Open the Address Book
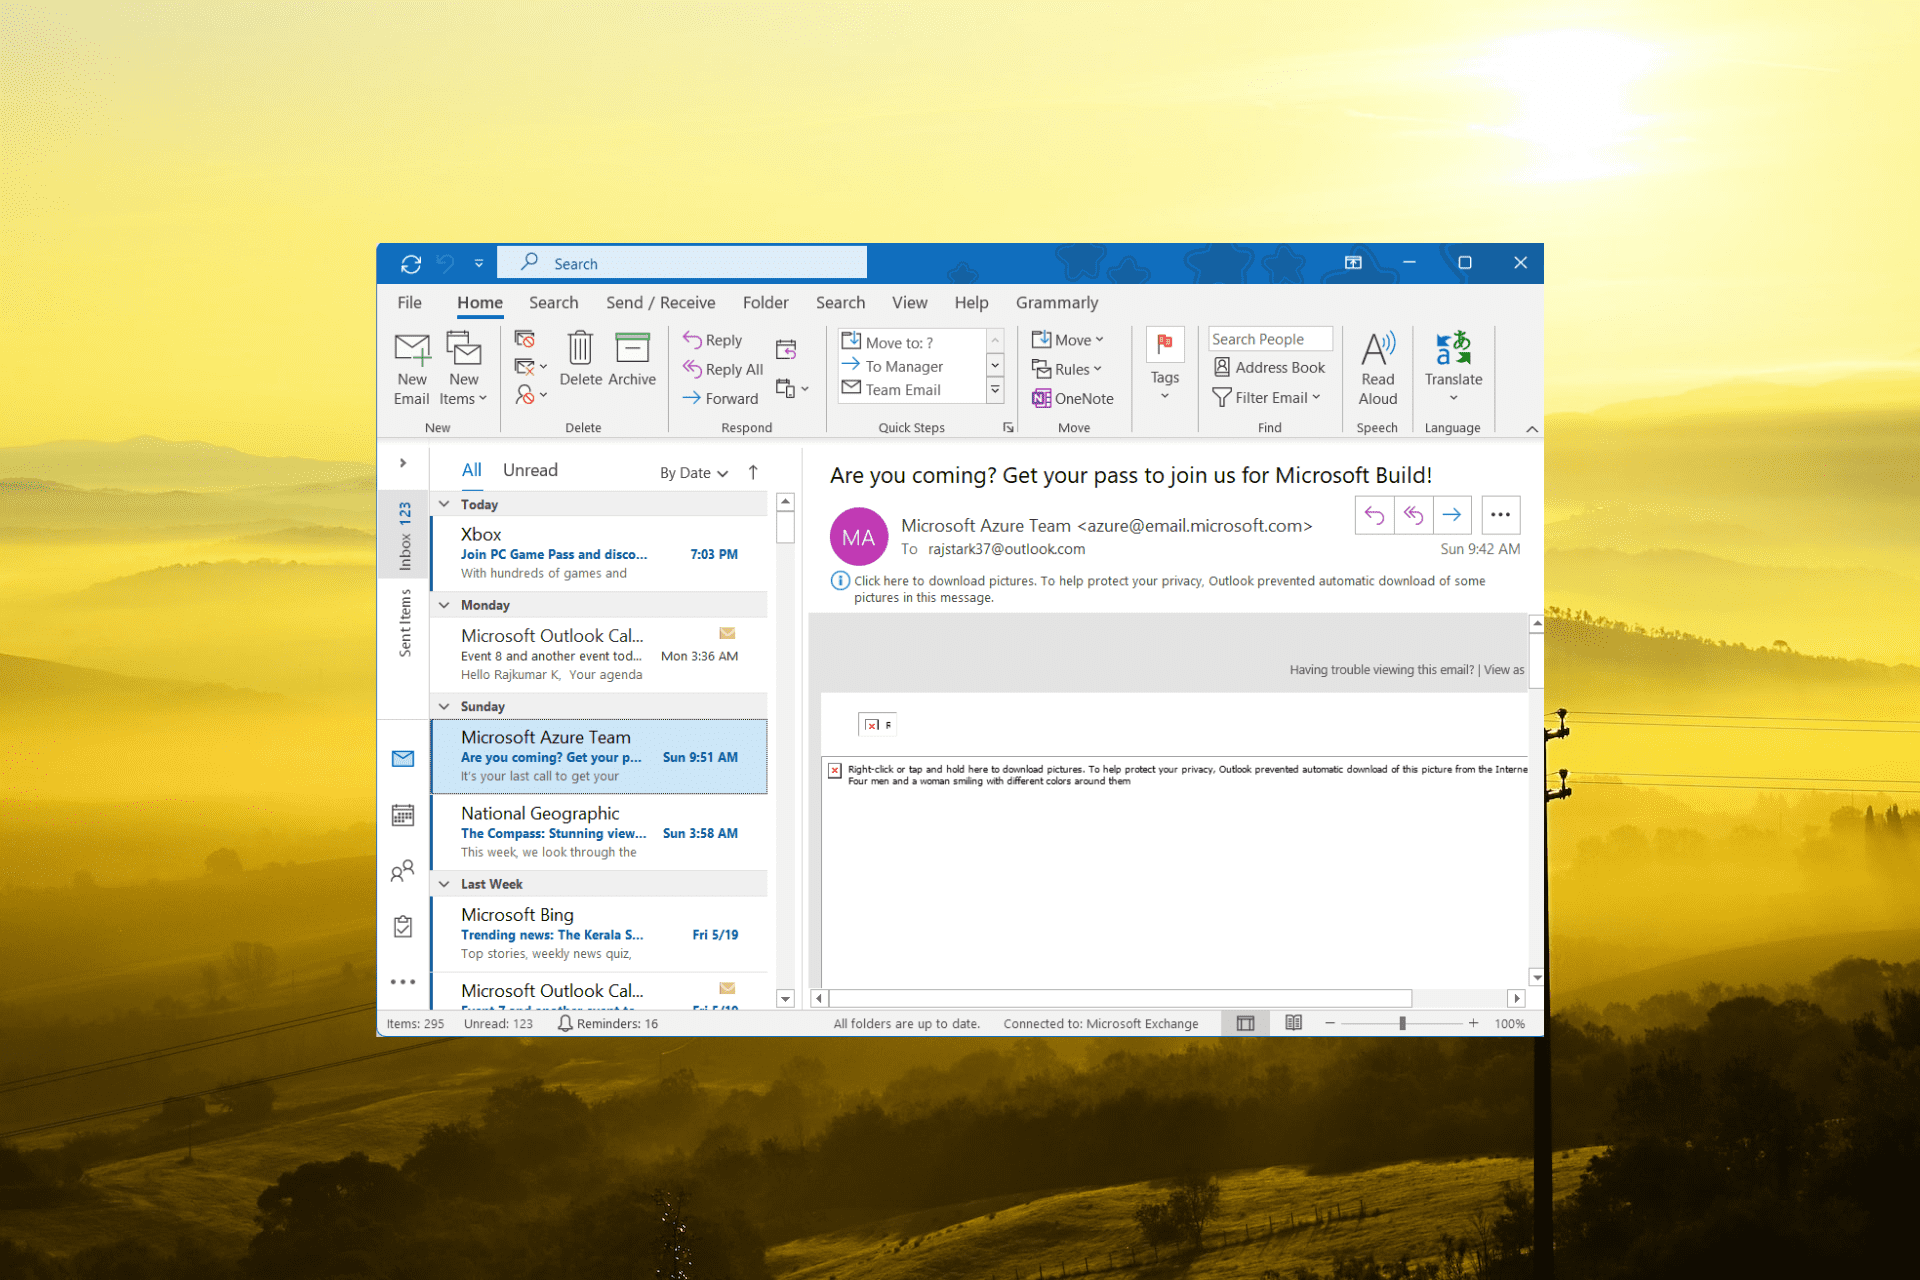The height and width of the screenshot is (1280, 1920). tap(1269, 368)
